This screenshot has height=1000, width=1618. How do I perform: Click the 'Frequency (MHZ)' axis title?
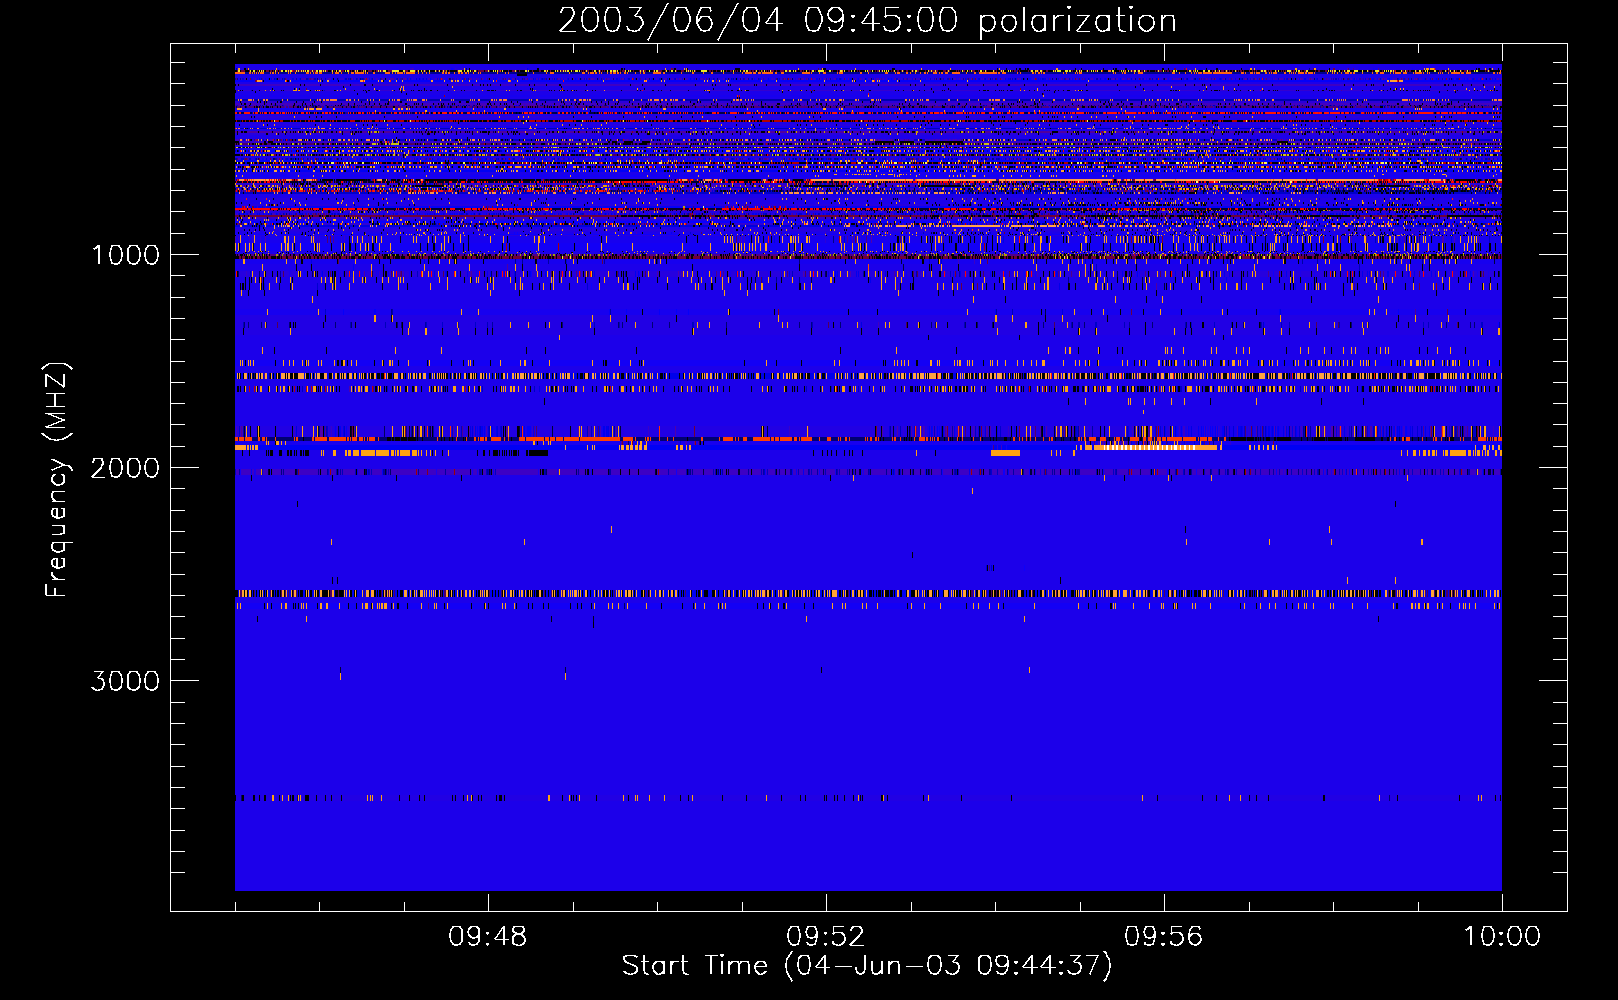(x=57, y=480)
